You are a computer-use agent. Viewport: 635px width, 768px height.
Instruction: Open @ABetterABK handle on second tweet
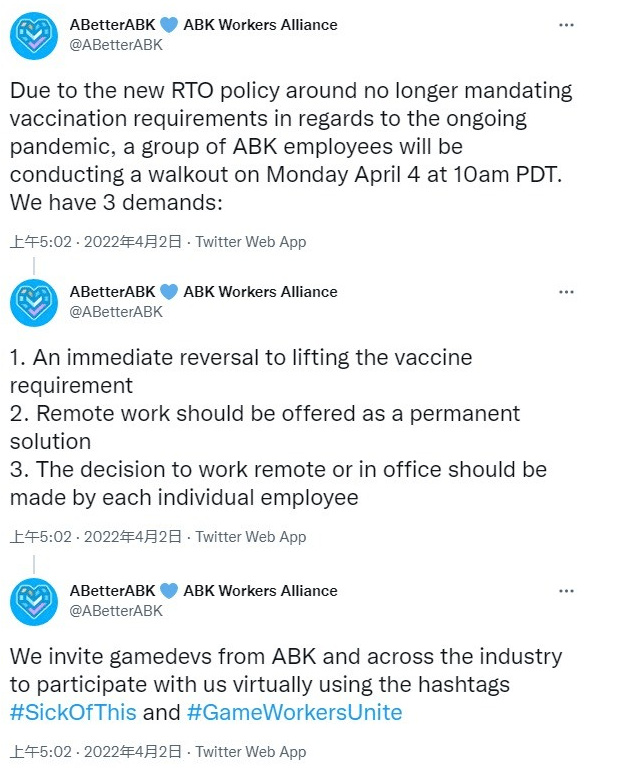116,312
